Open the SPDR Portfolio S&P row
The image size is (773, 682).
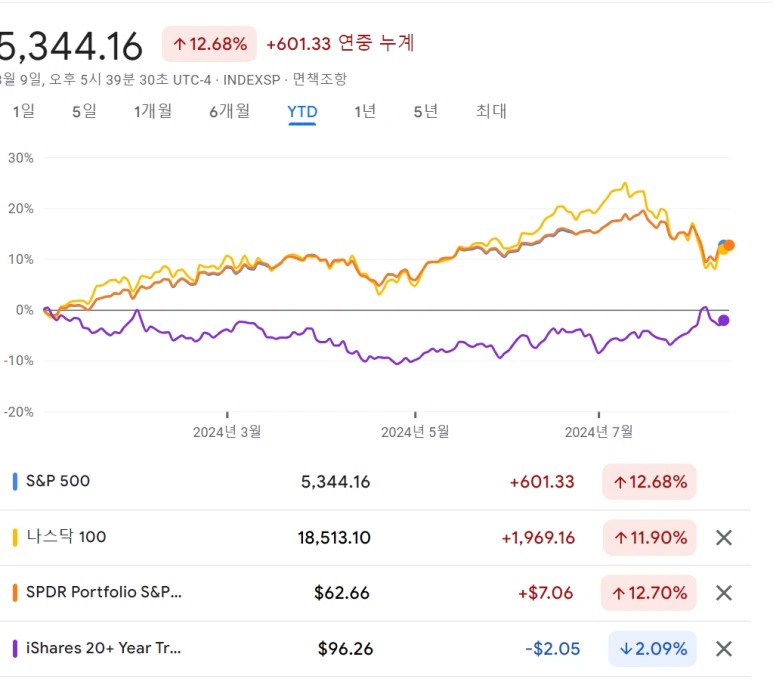tap(375, 593)
